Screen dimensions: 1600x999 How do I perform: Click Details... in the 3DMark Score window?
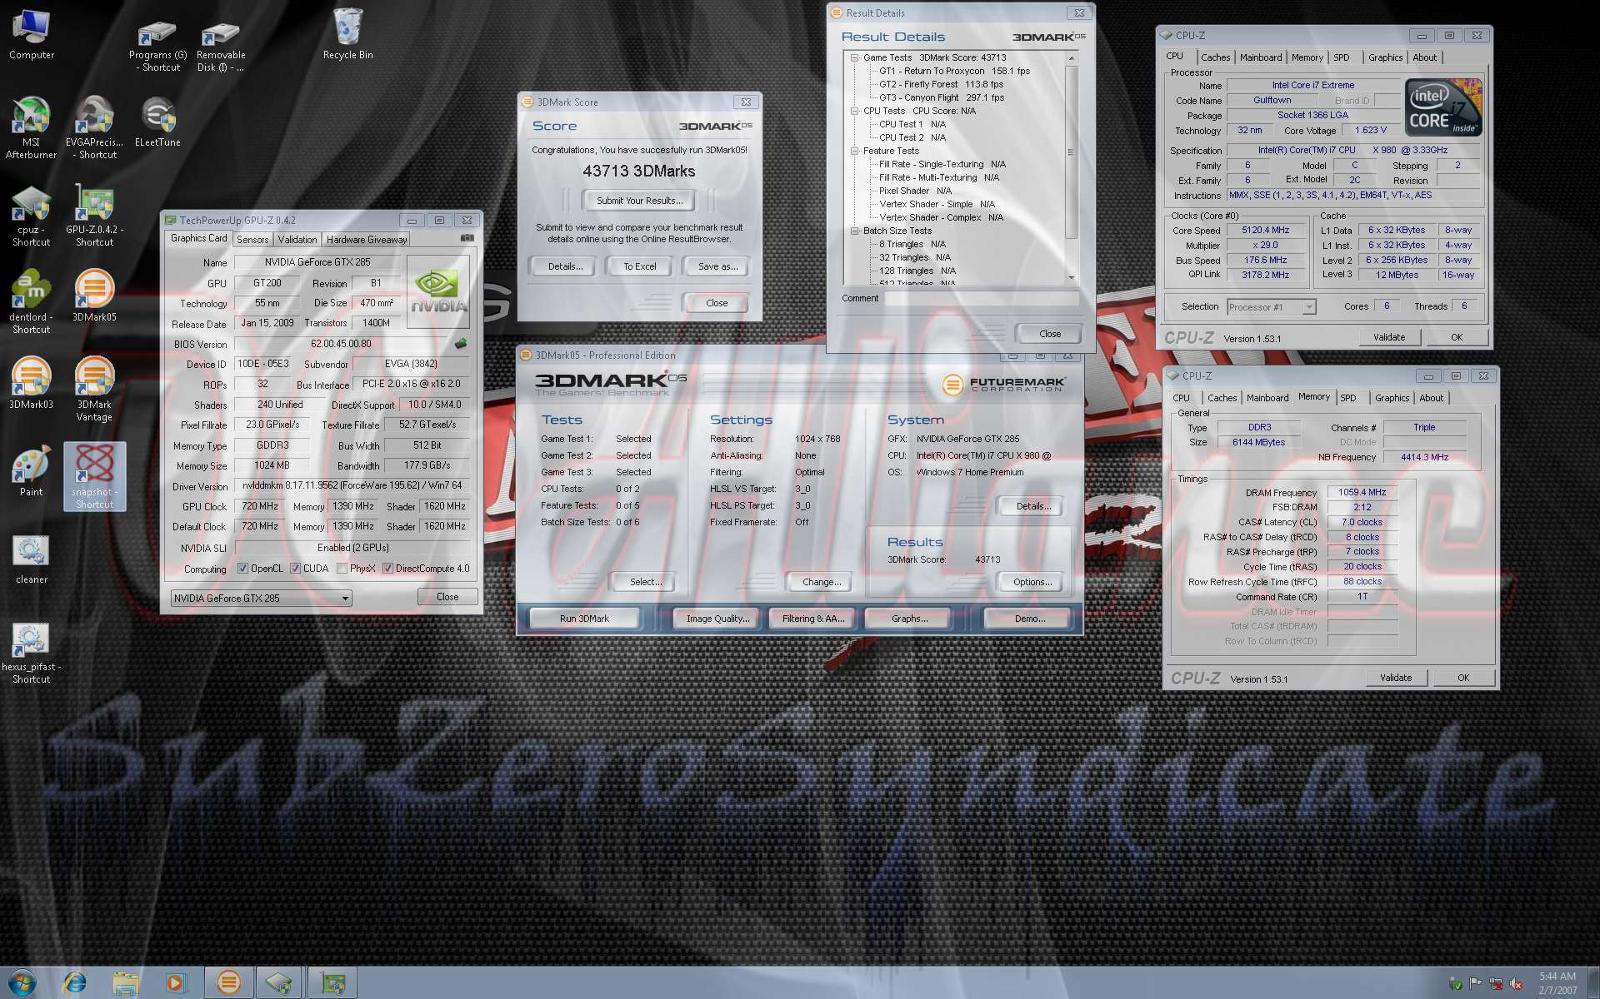(563, 266)
